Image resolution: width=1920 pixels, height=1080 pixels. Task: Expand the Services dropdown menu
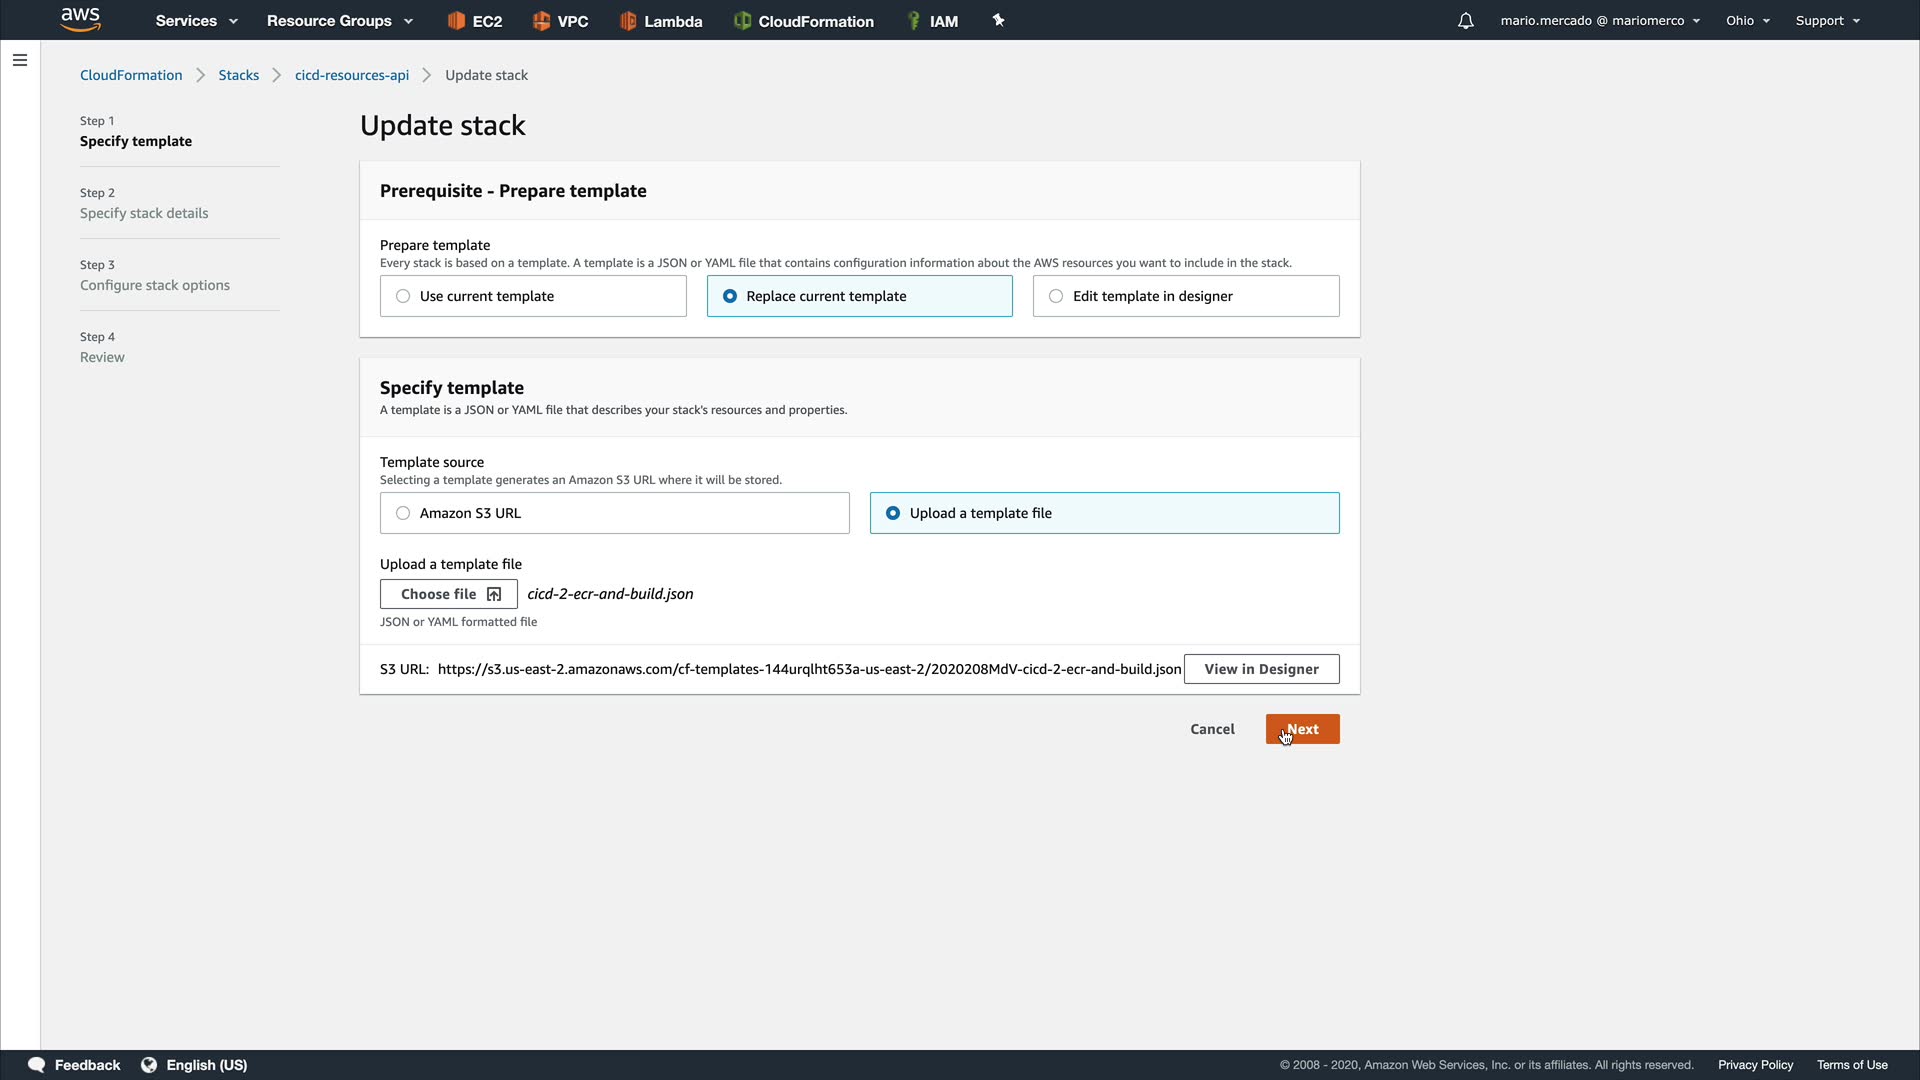click(196, 21)
